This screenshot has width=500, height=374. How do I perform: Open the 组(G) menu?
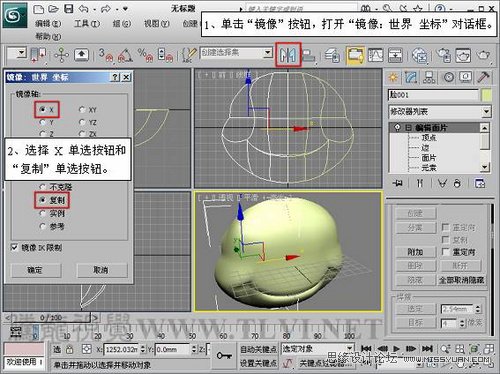pyautogui.click(x=122, y=24)
